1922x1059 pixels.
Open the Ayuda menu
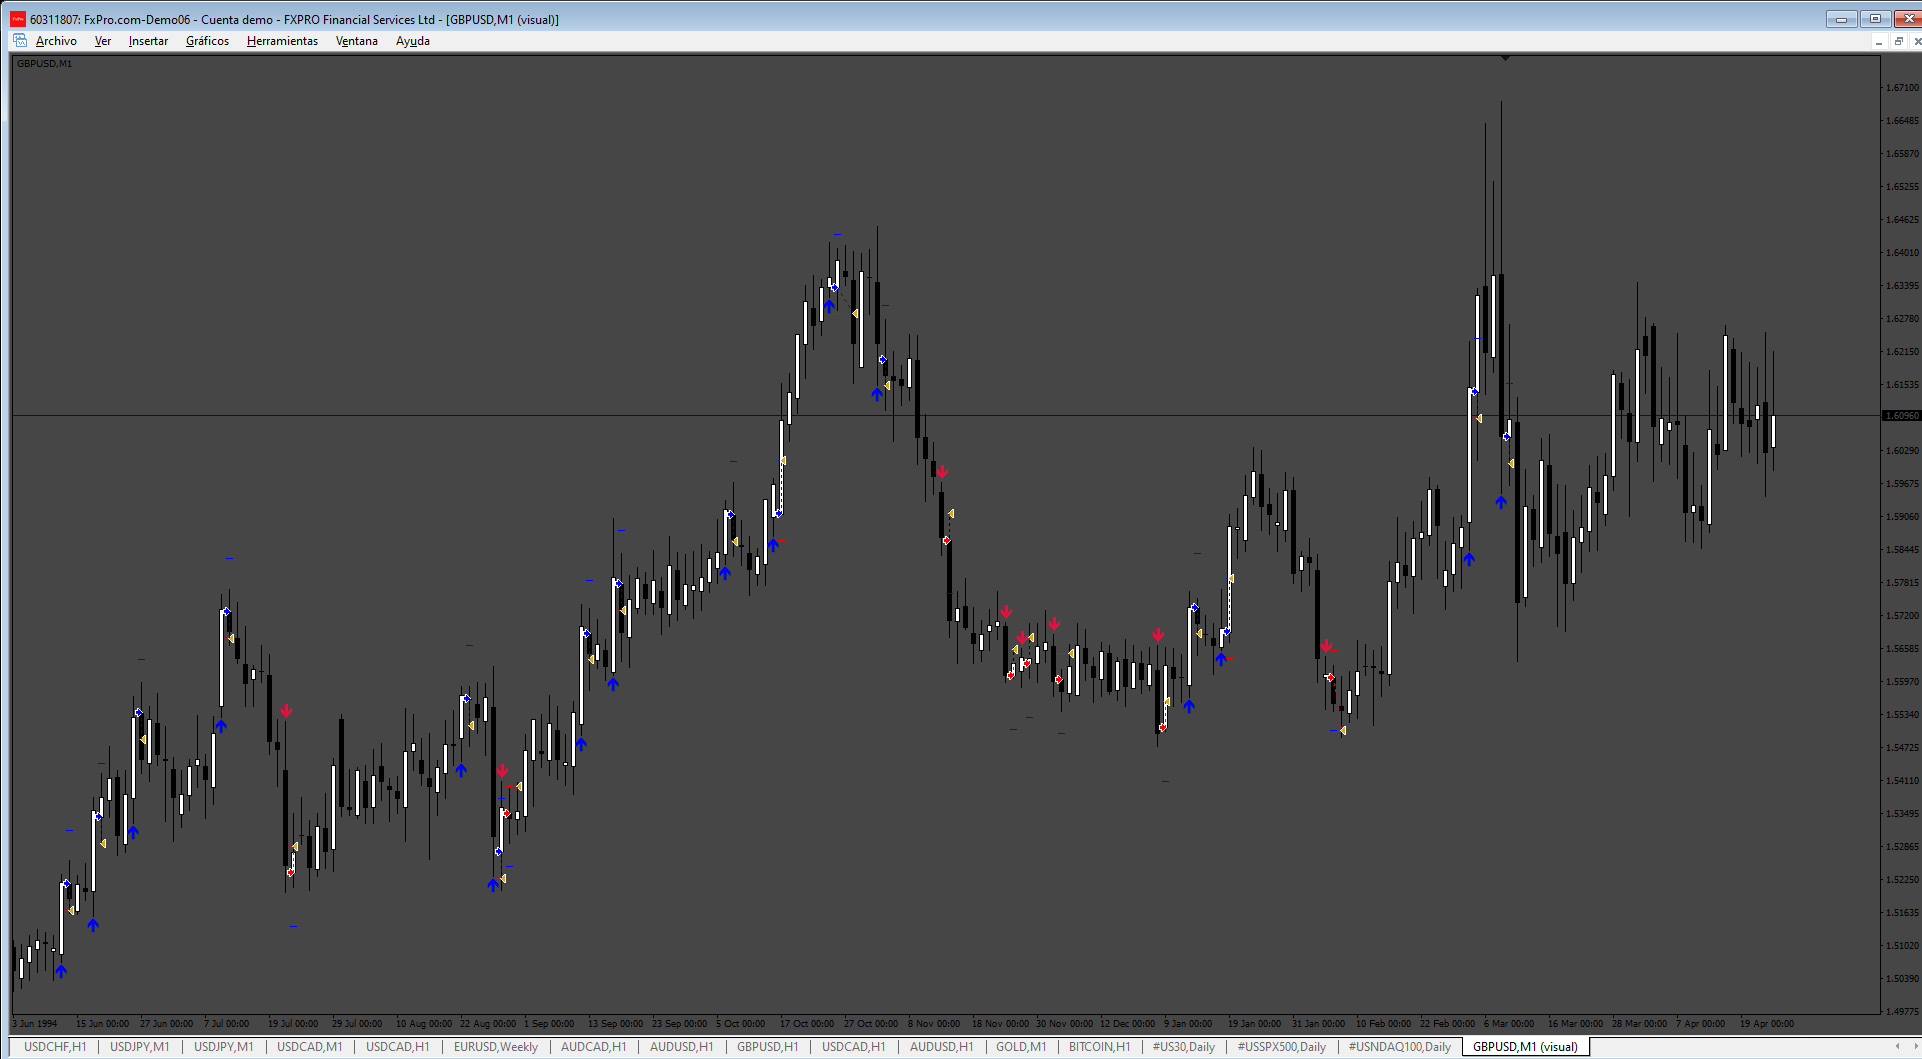pyautogui.click(x=413, y=41)
